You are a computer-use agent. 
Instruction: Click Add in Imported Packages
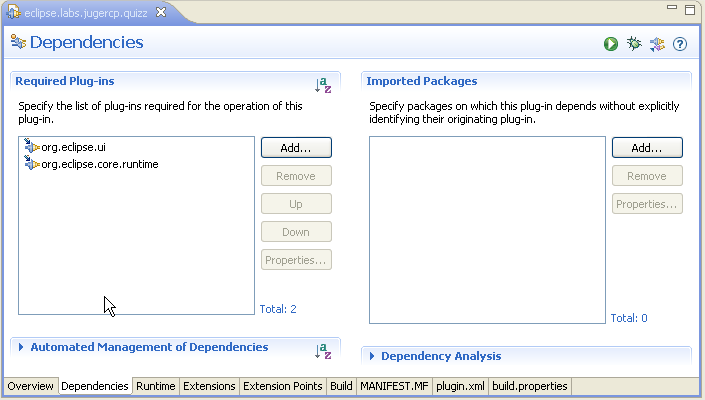(x=647, y=147)
